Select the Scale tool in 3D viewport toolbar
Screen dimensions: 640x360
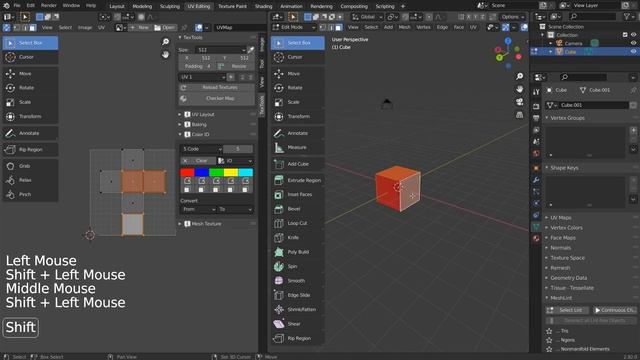click(298, 102)
